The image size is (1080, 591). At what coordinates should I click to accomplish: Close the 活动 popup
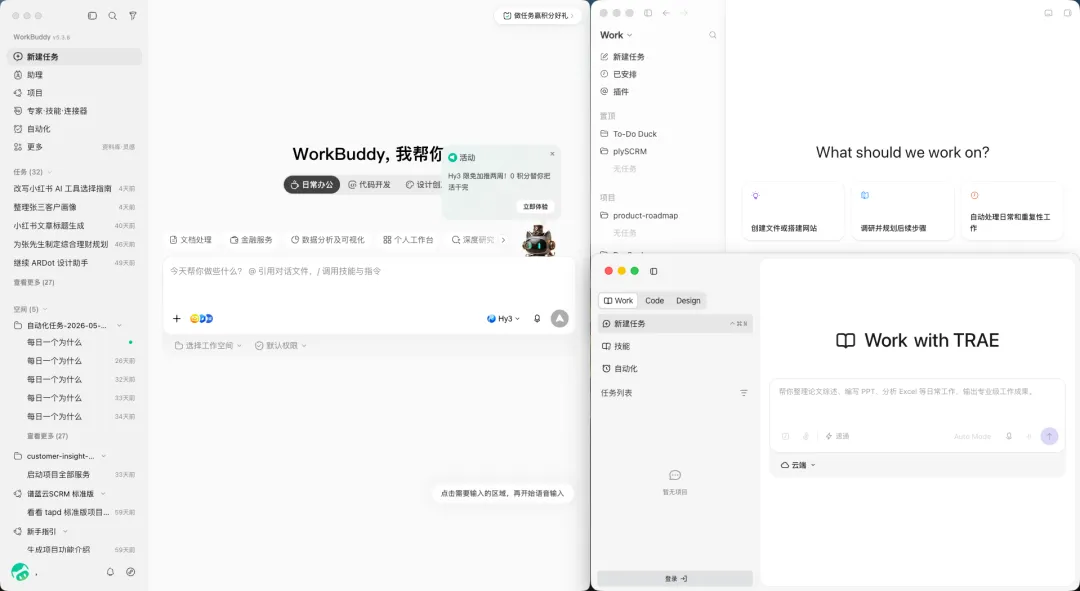point(552,154)
